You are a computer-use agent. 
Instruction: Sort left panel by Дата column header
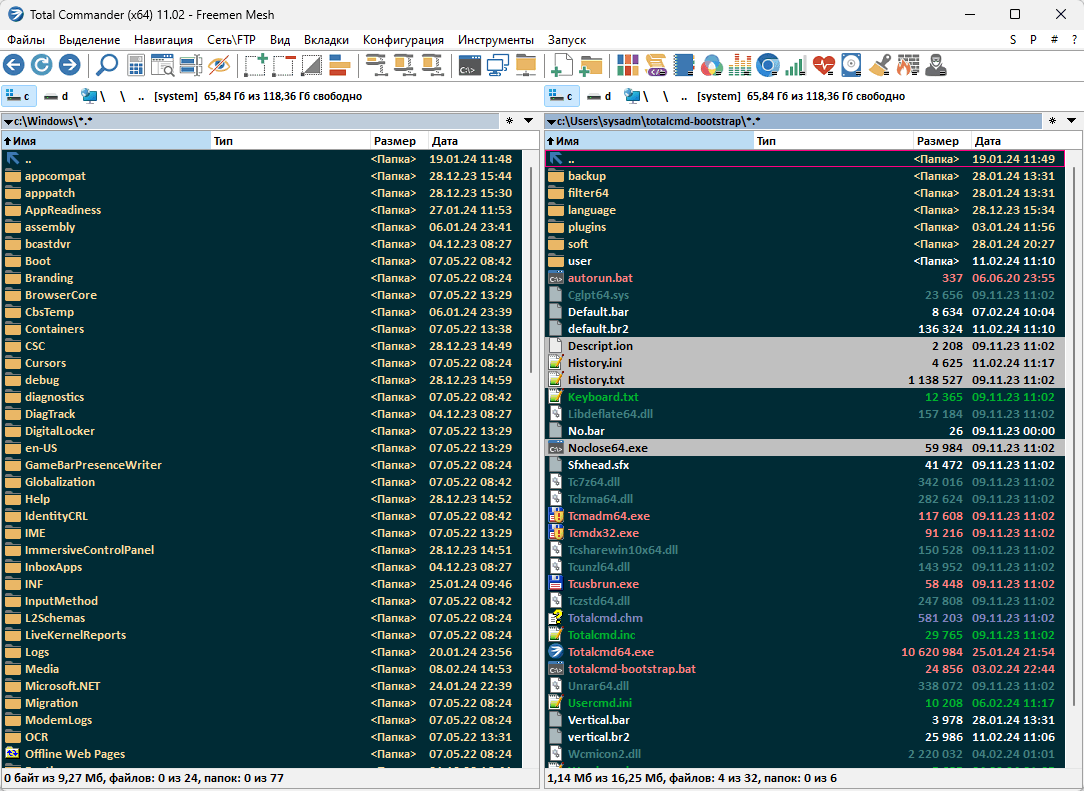click(x=445, y=141)
